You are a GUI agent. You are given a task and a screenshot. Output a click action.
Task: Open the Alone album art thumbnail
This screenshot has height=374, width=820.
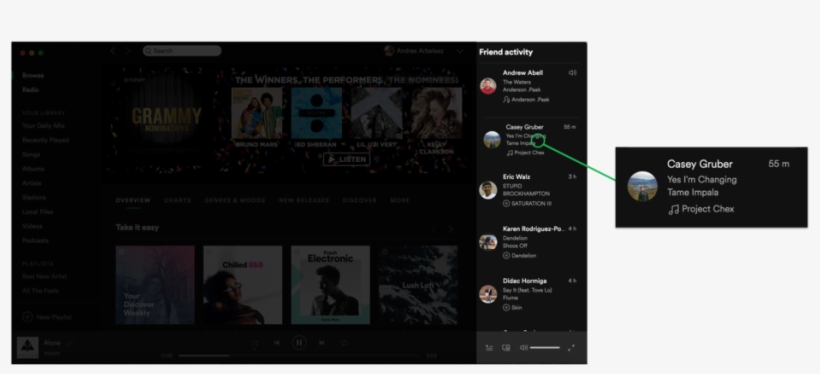[x=28, y=348]
